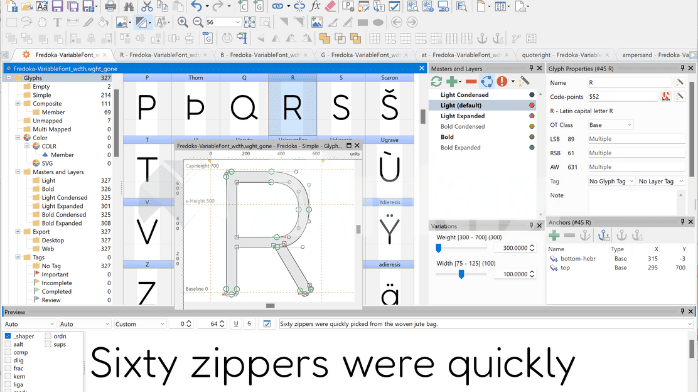Click the Print icon in toolbar
Viewport: 698px width, 392px height.
point(110,6)
